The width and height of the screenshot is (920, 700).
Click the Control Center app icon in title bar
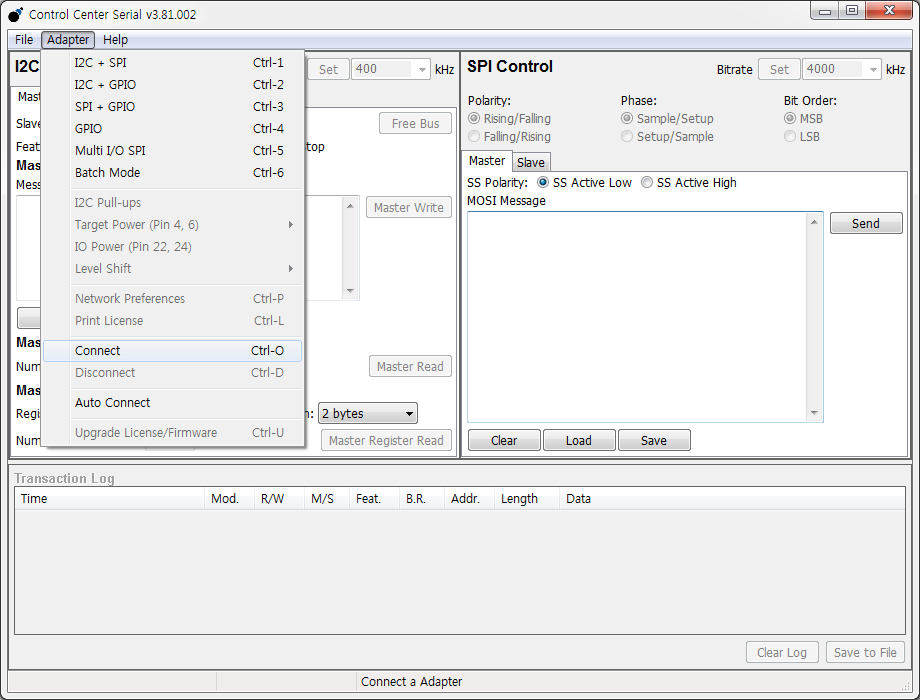(16, 14)
